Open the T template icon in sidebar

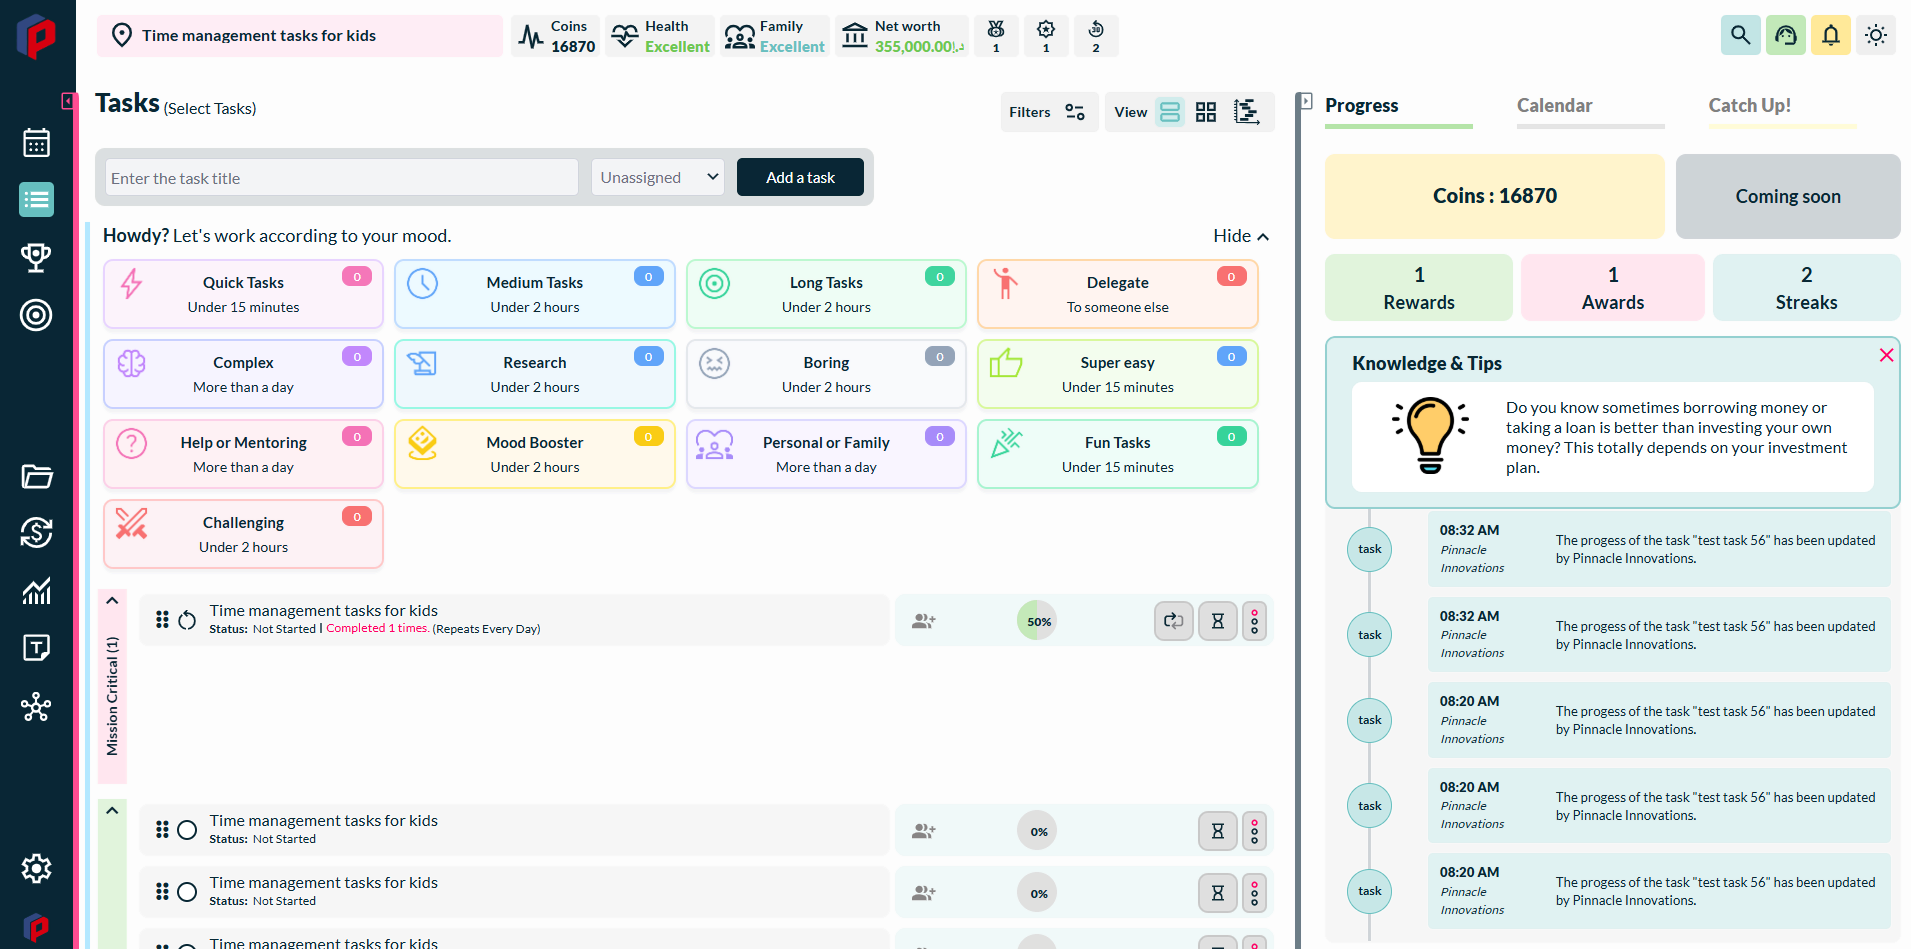point(37,648)
